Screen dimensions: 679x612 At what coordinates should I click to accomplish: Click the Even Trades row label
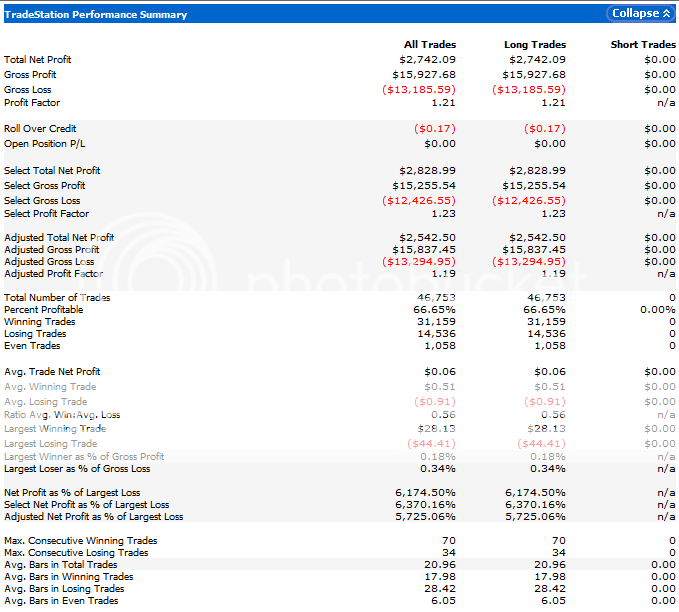[x=32, y=346]
